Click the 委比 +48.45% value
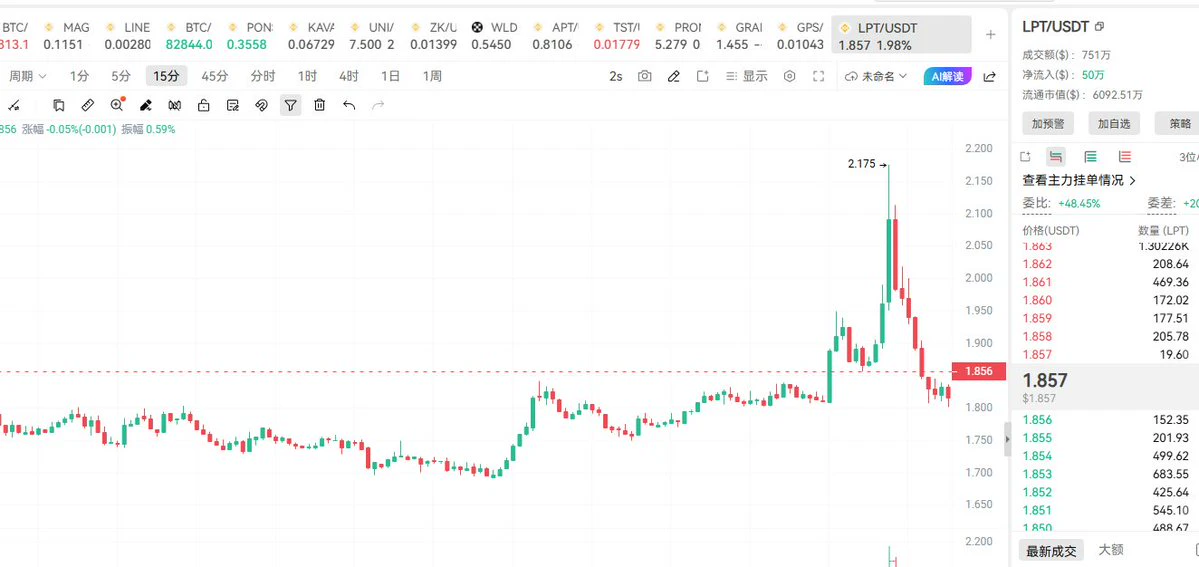 (1079, 204)
